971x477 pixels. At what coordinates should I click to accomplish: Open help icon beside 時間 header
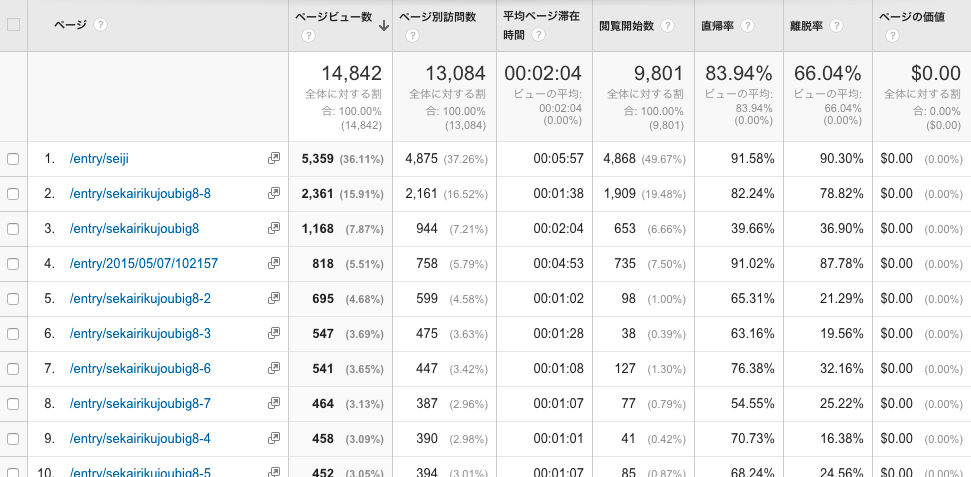point(538,35)
